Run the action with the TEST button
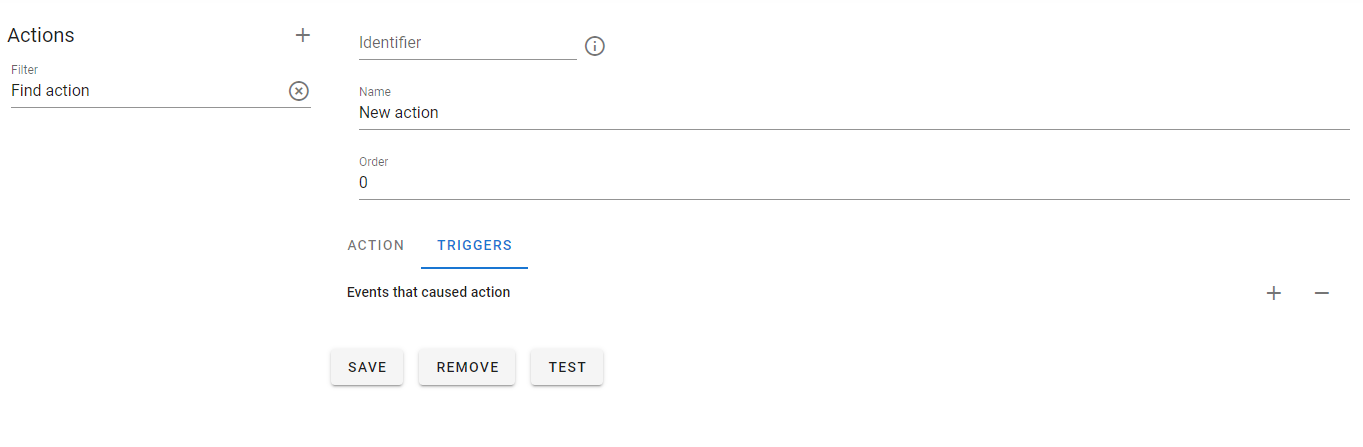Screen dimensions: 1363x447 [x=567, y=367]
